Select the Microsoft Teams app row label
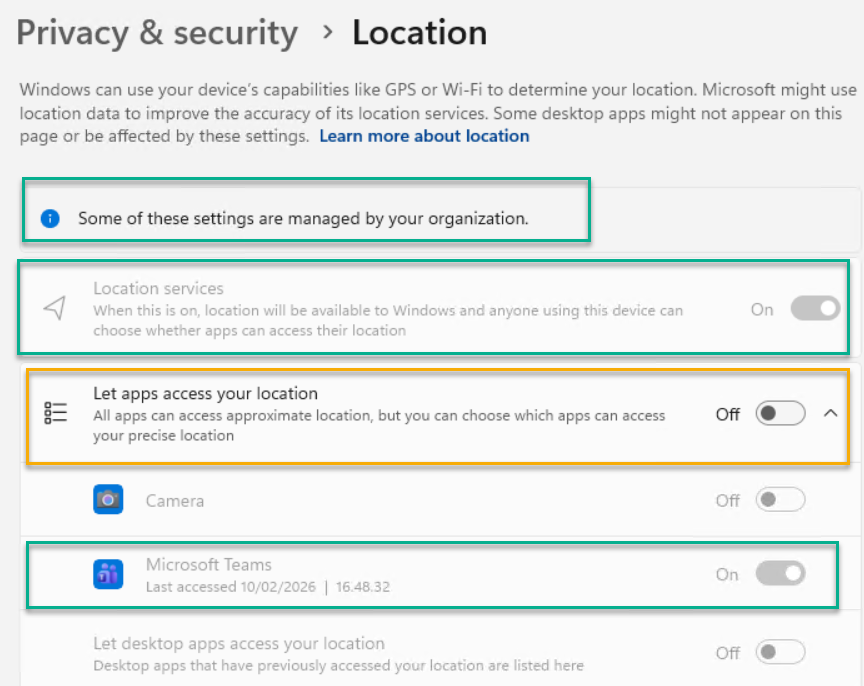 tap(208, 565)
